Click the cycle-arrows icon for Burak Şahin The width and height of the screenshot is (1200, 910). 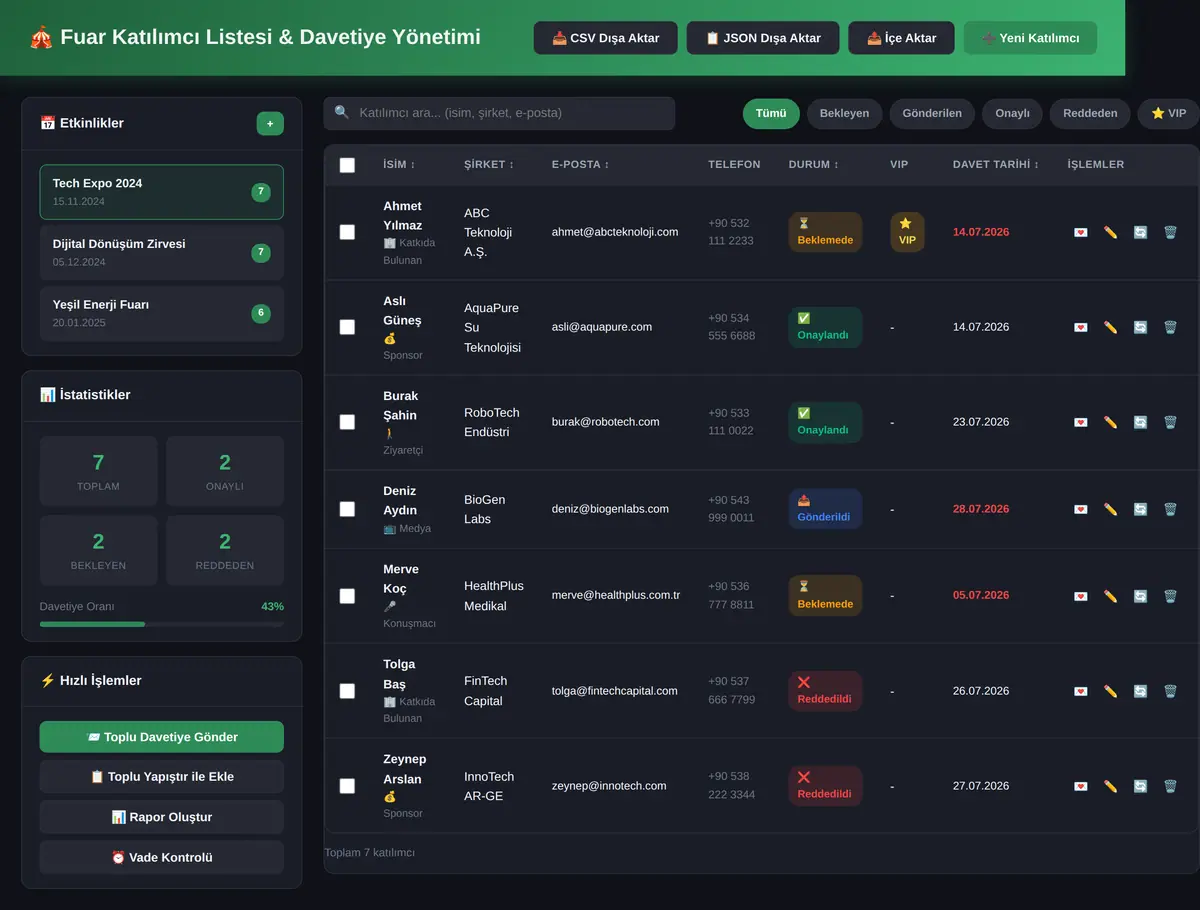click(1140, 422)
